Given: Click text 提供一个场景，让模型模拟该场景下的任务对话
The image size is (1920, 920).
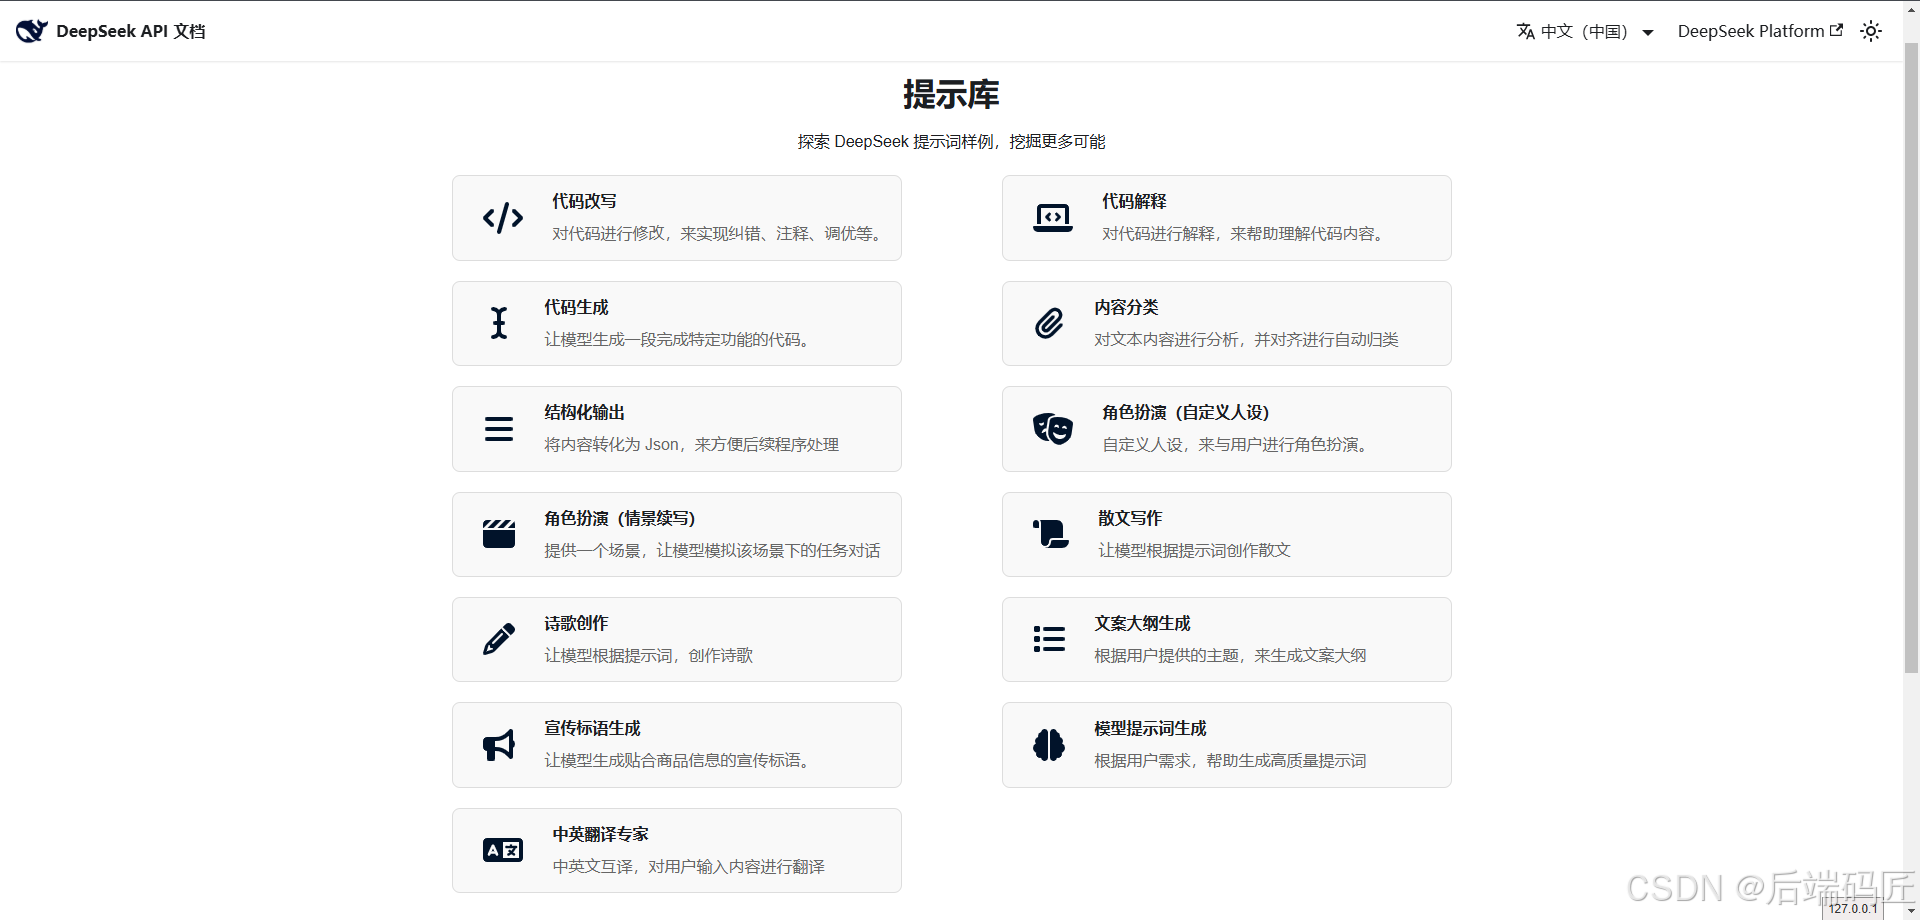Looking at the screenshot, I should point(712,550).
